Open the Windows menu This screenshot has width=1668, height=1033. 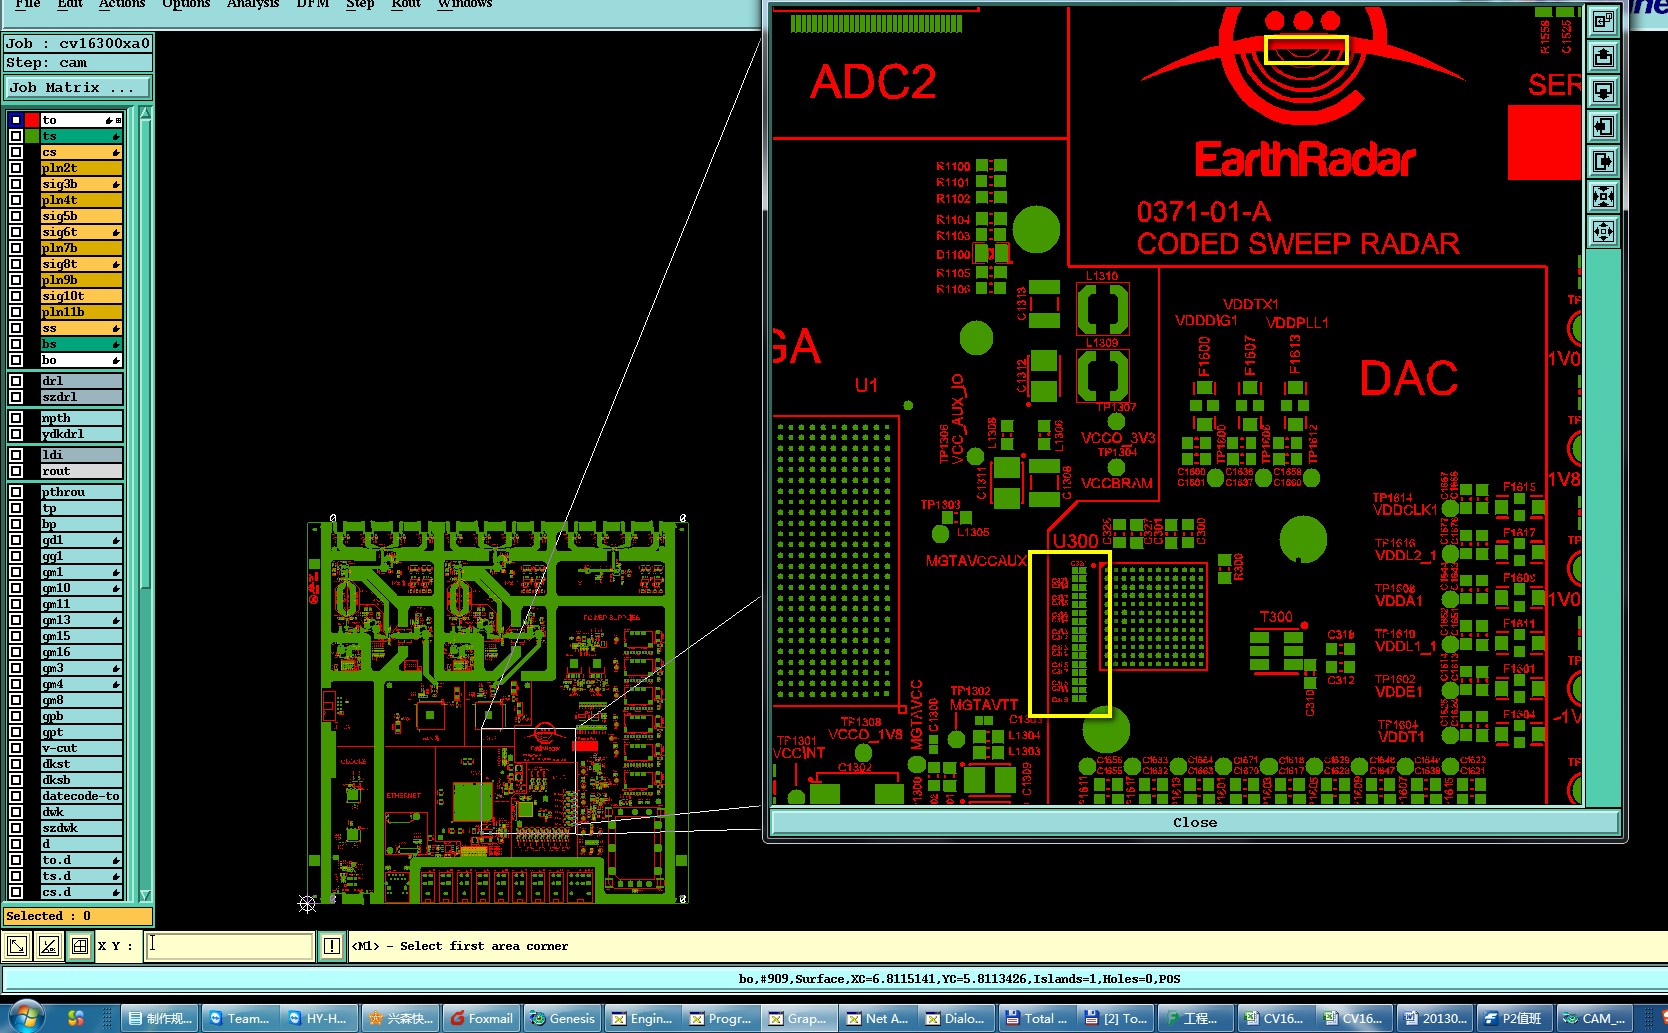465,4
